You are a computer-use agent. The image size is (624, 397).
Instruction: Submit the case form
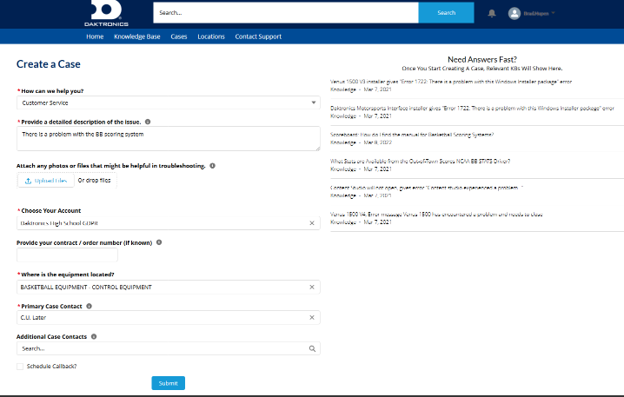[x=168, y=383]
